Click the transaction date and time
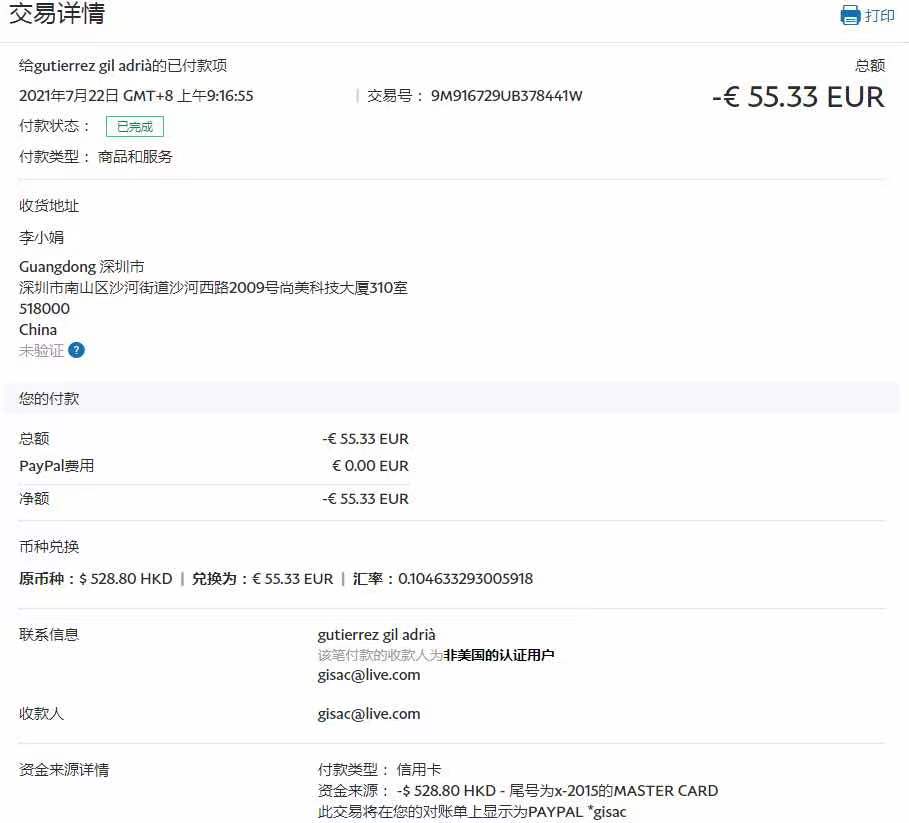909x823 pixels. click(x=136, y=96)
